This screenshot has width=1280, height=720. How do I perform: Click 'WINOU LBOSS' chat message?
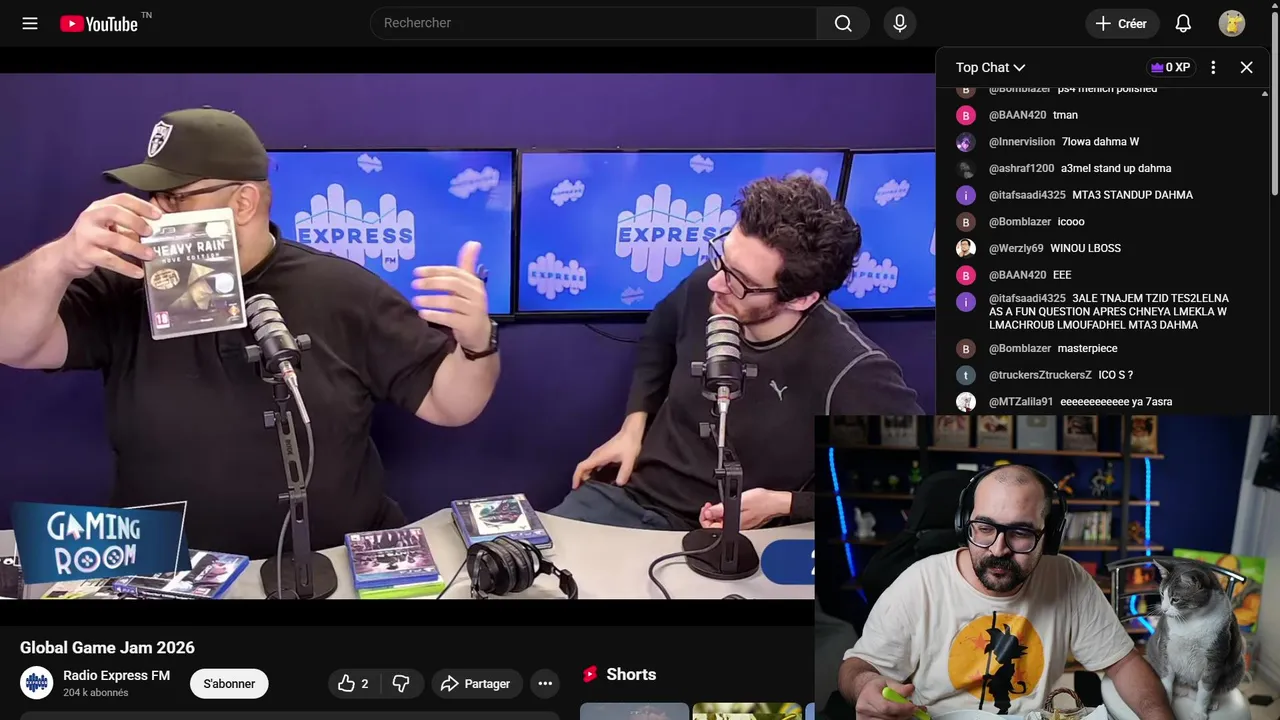(1085, 248)
